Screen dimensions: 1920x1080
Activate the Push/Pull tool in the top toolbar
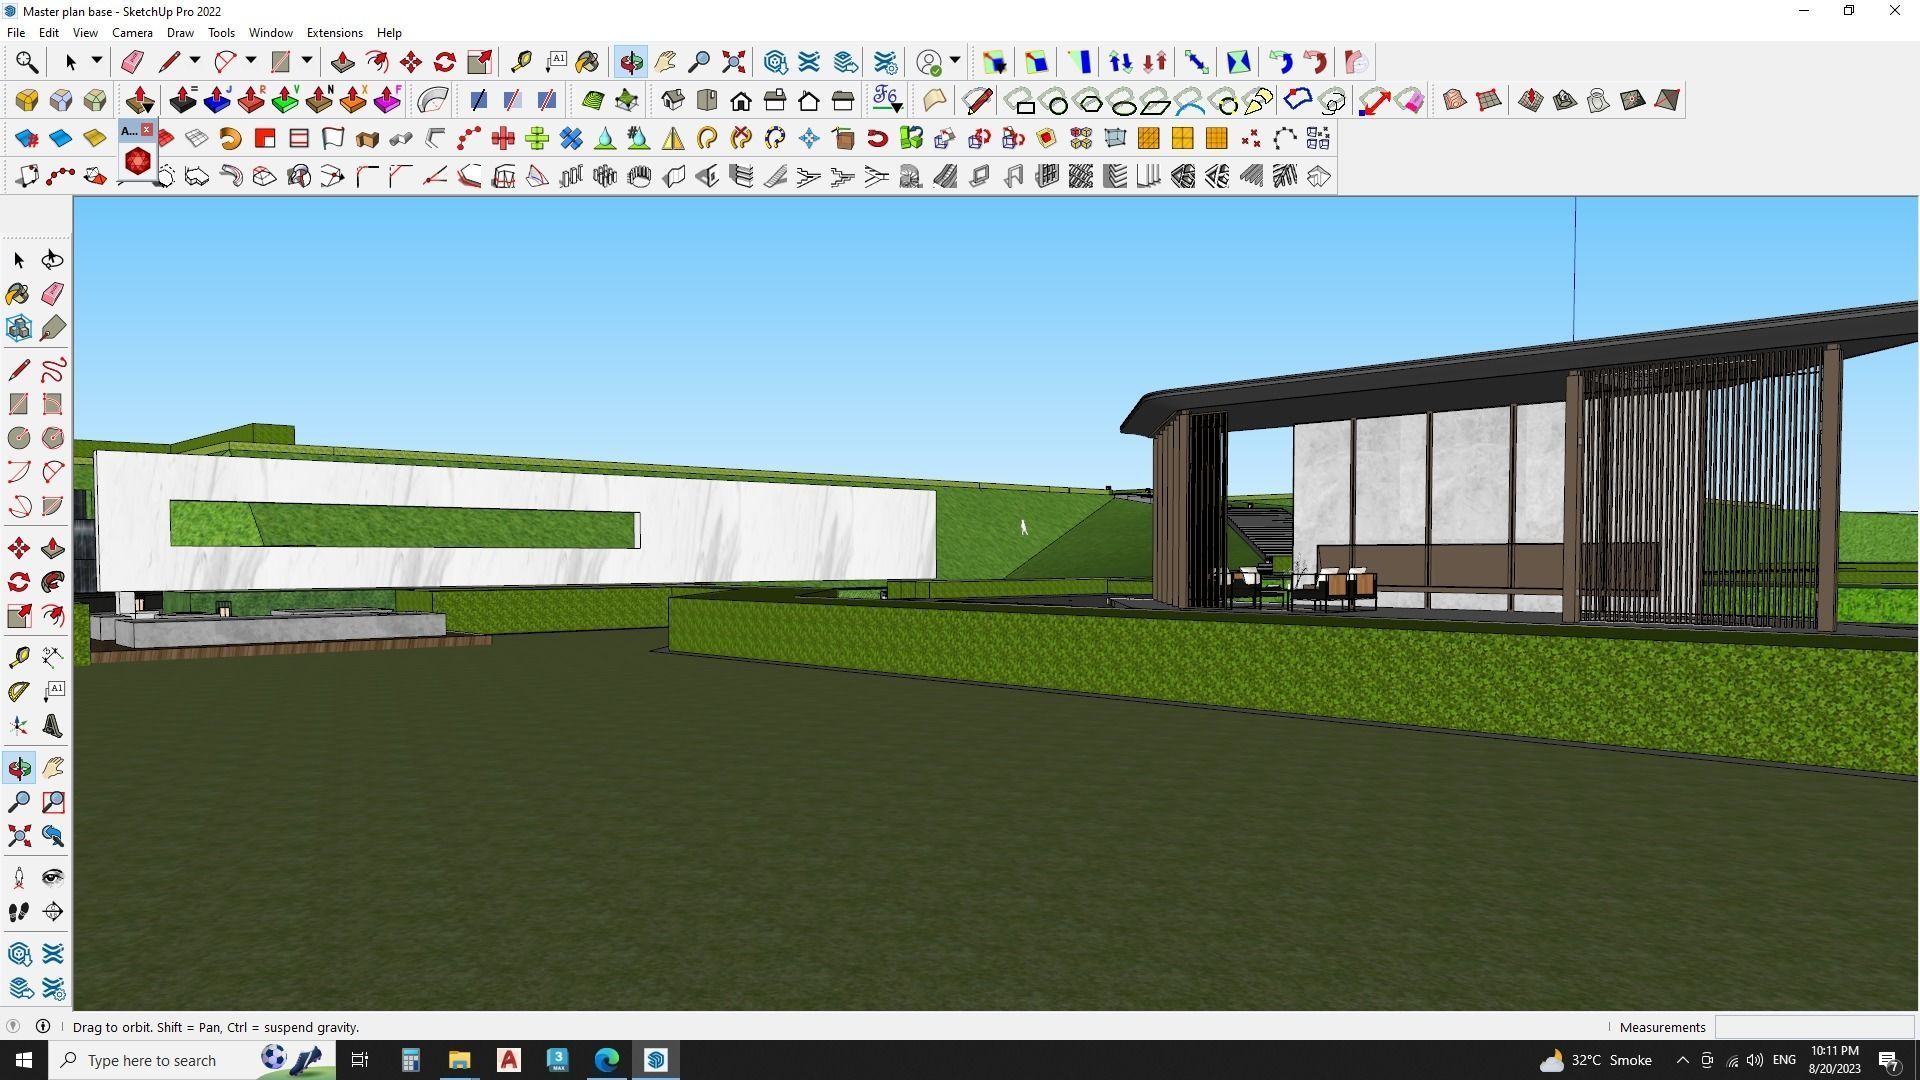pyautogui.click(x=342, y=62)
